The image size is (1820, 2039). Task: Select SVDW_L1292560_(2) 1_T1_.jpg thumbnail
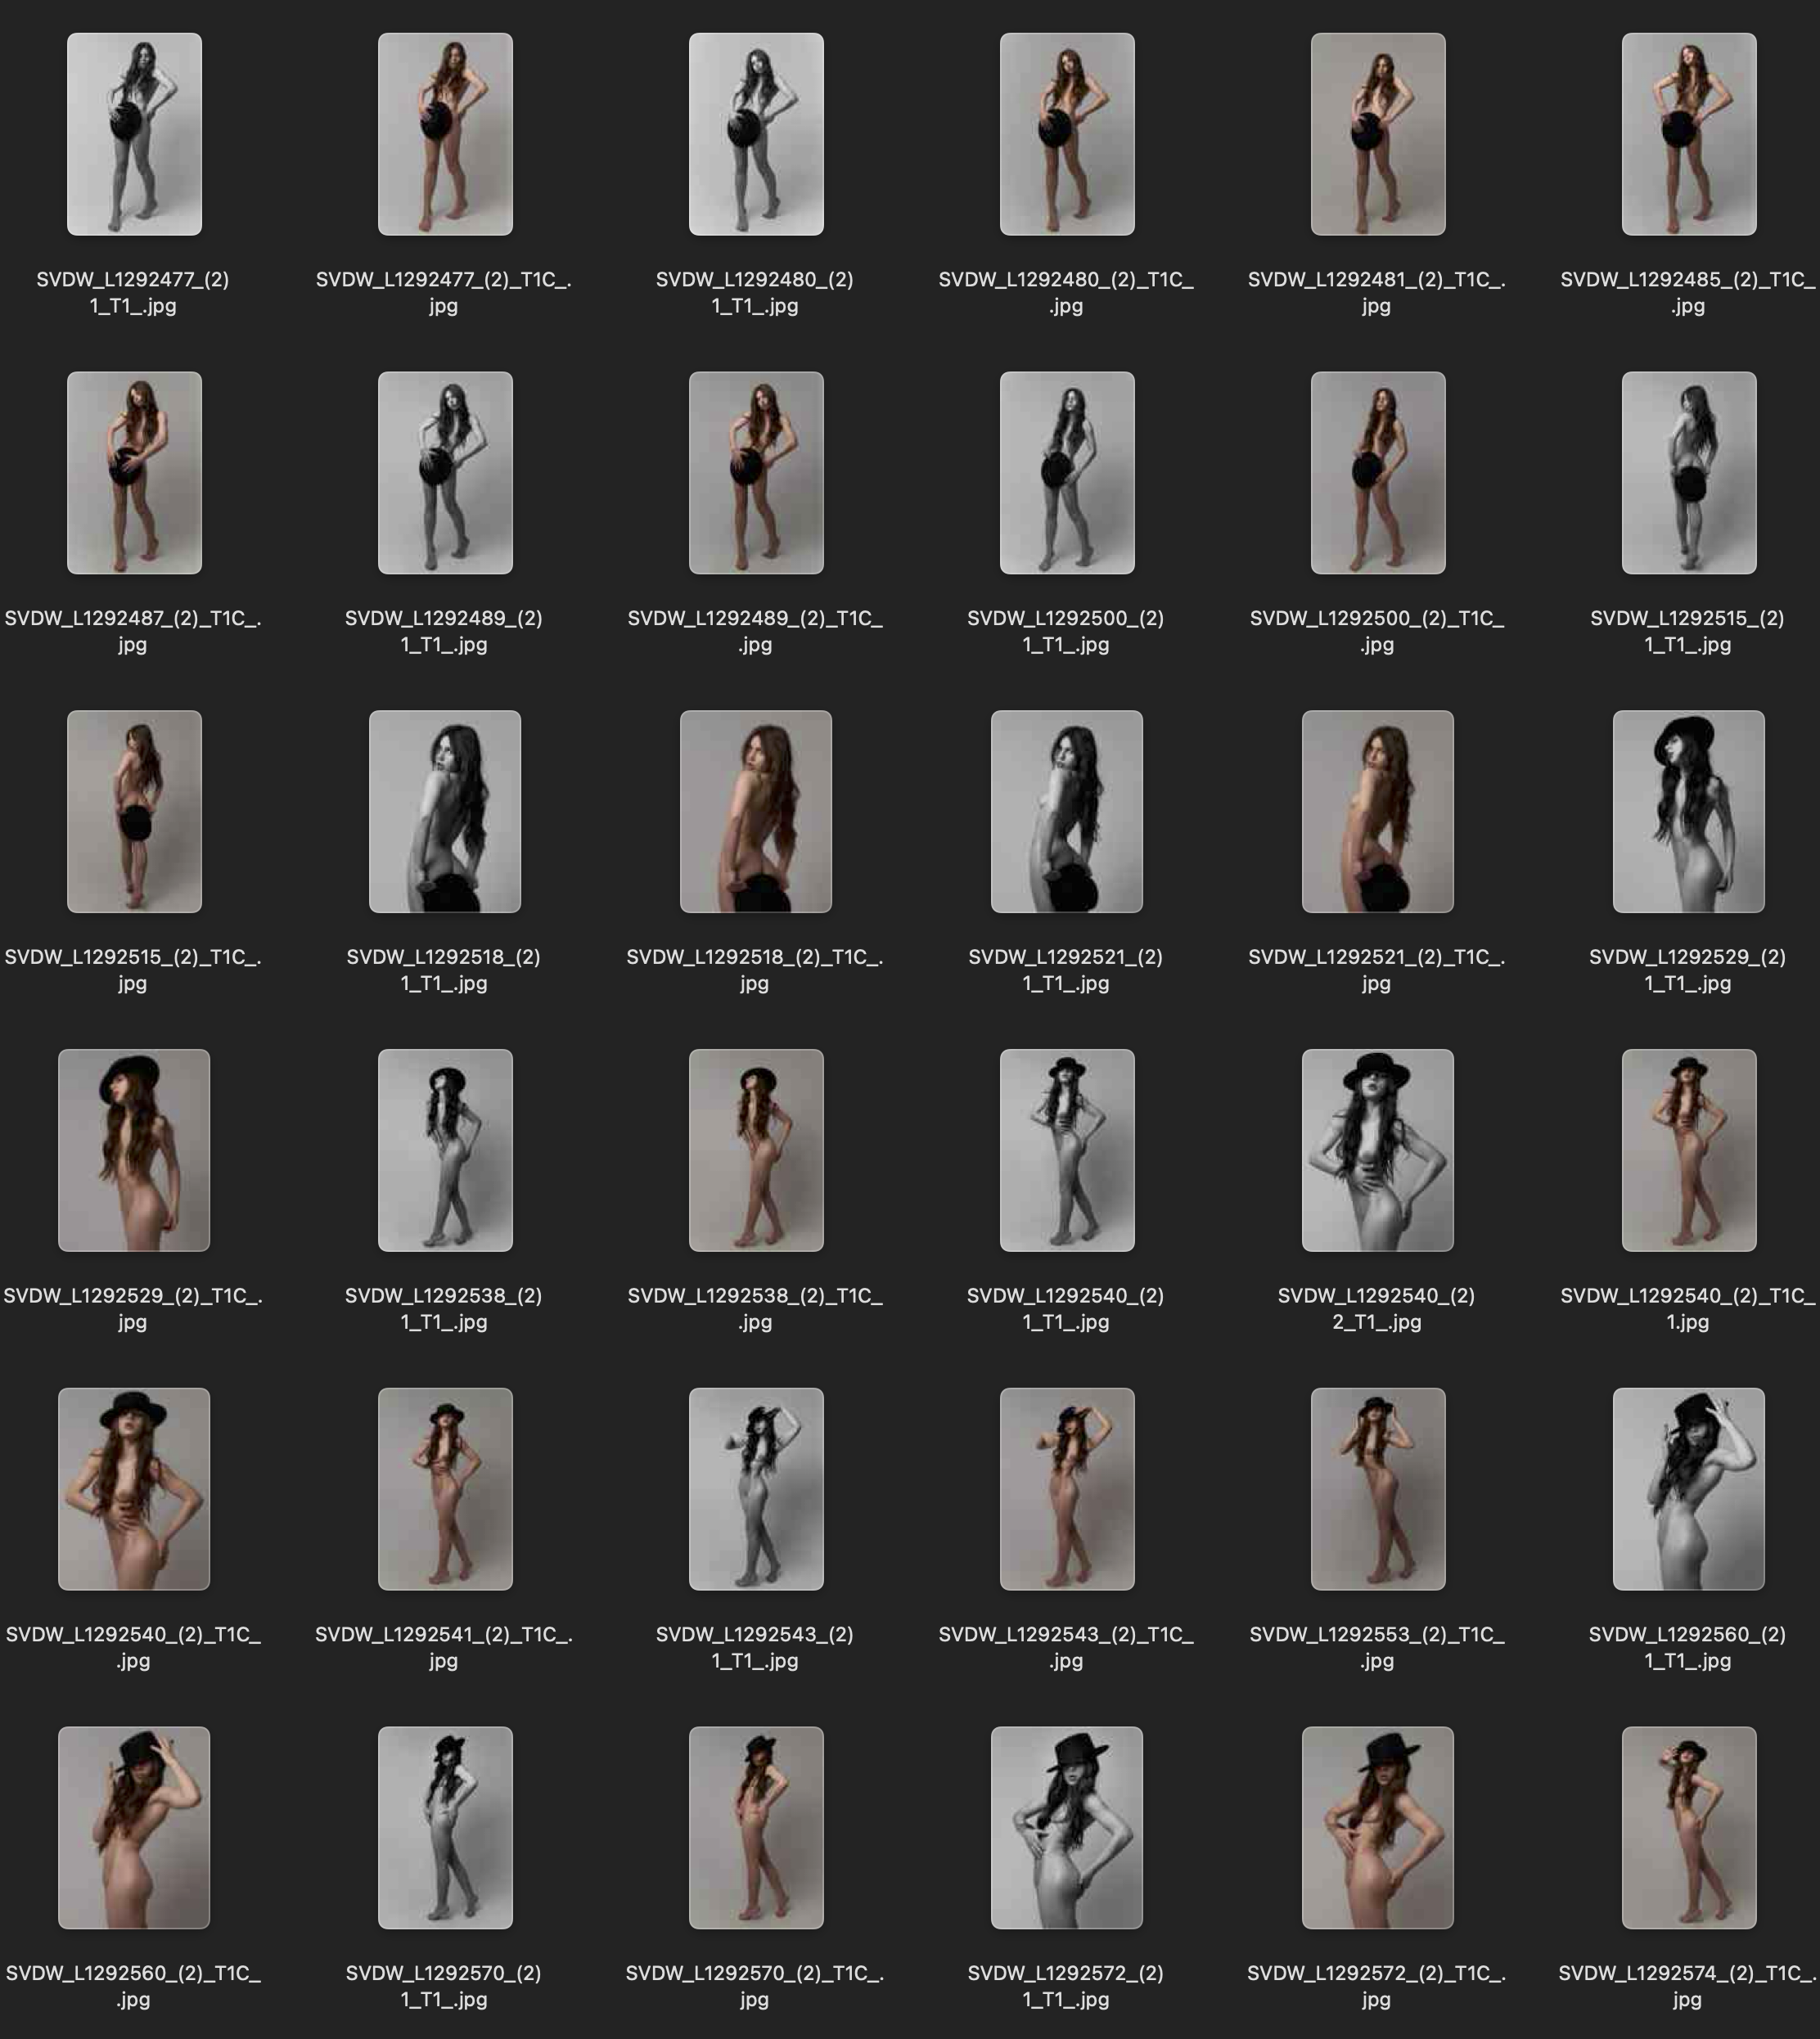(1689, 1489)
